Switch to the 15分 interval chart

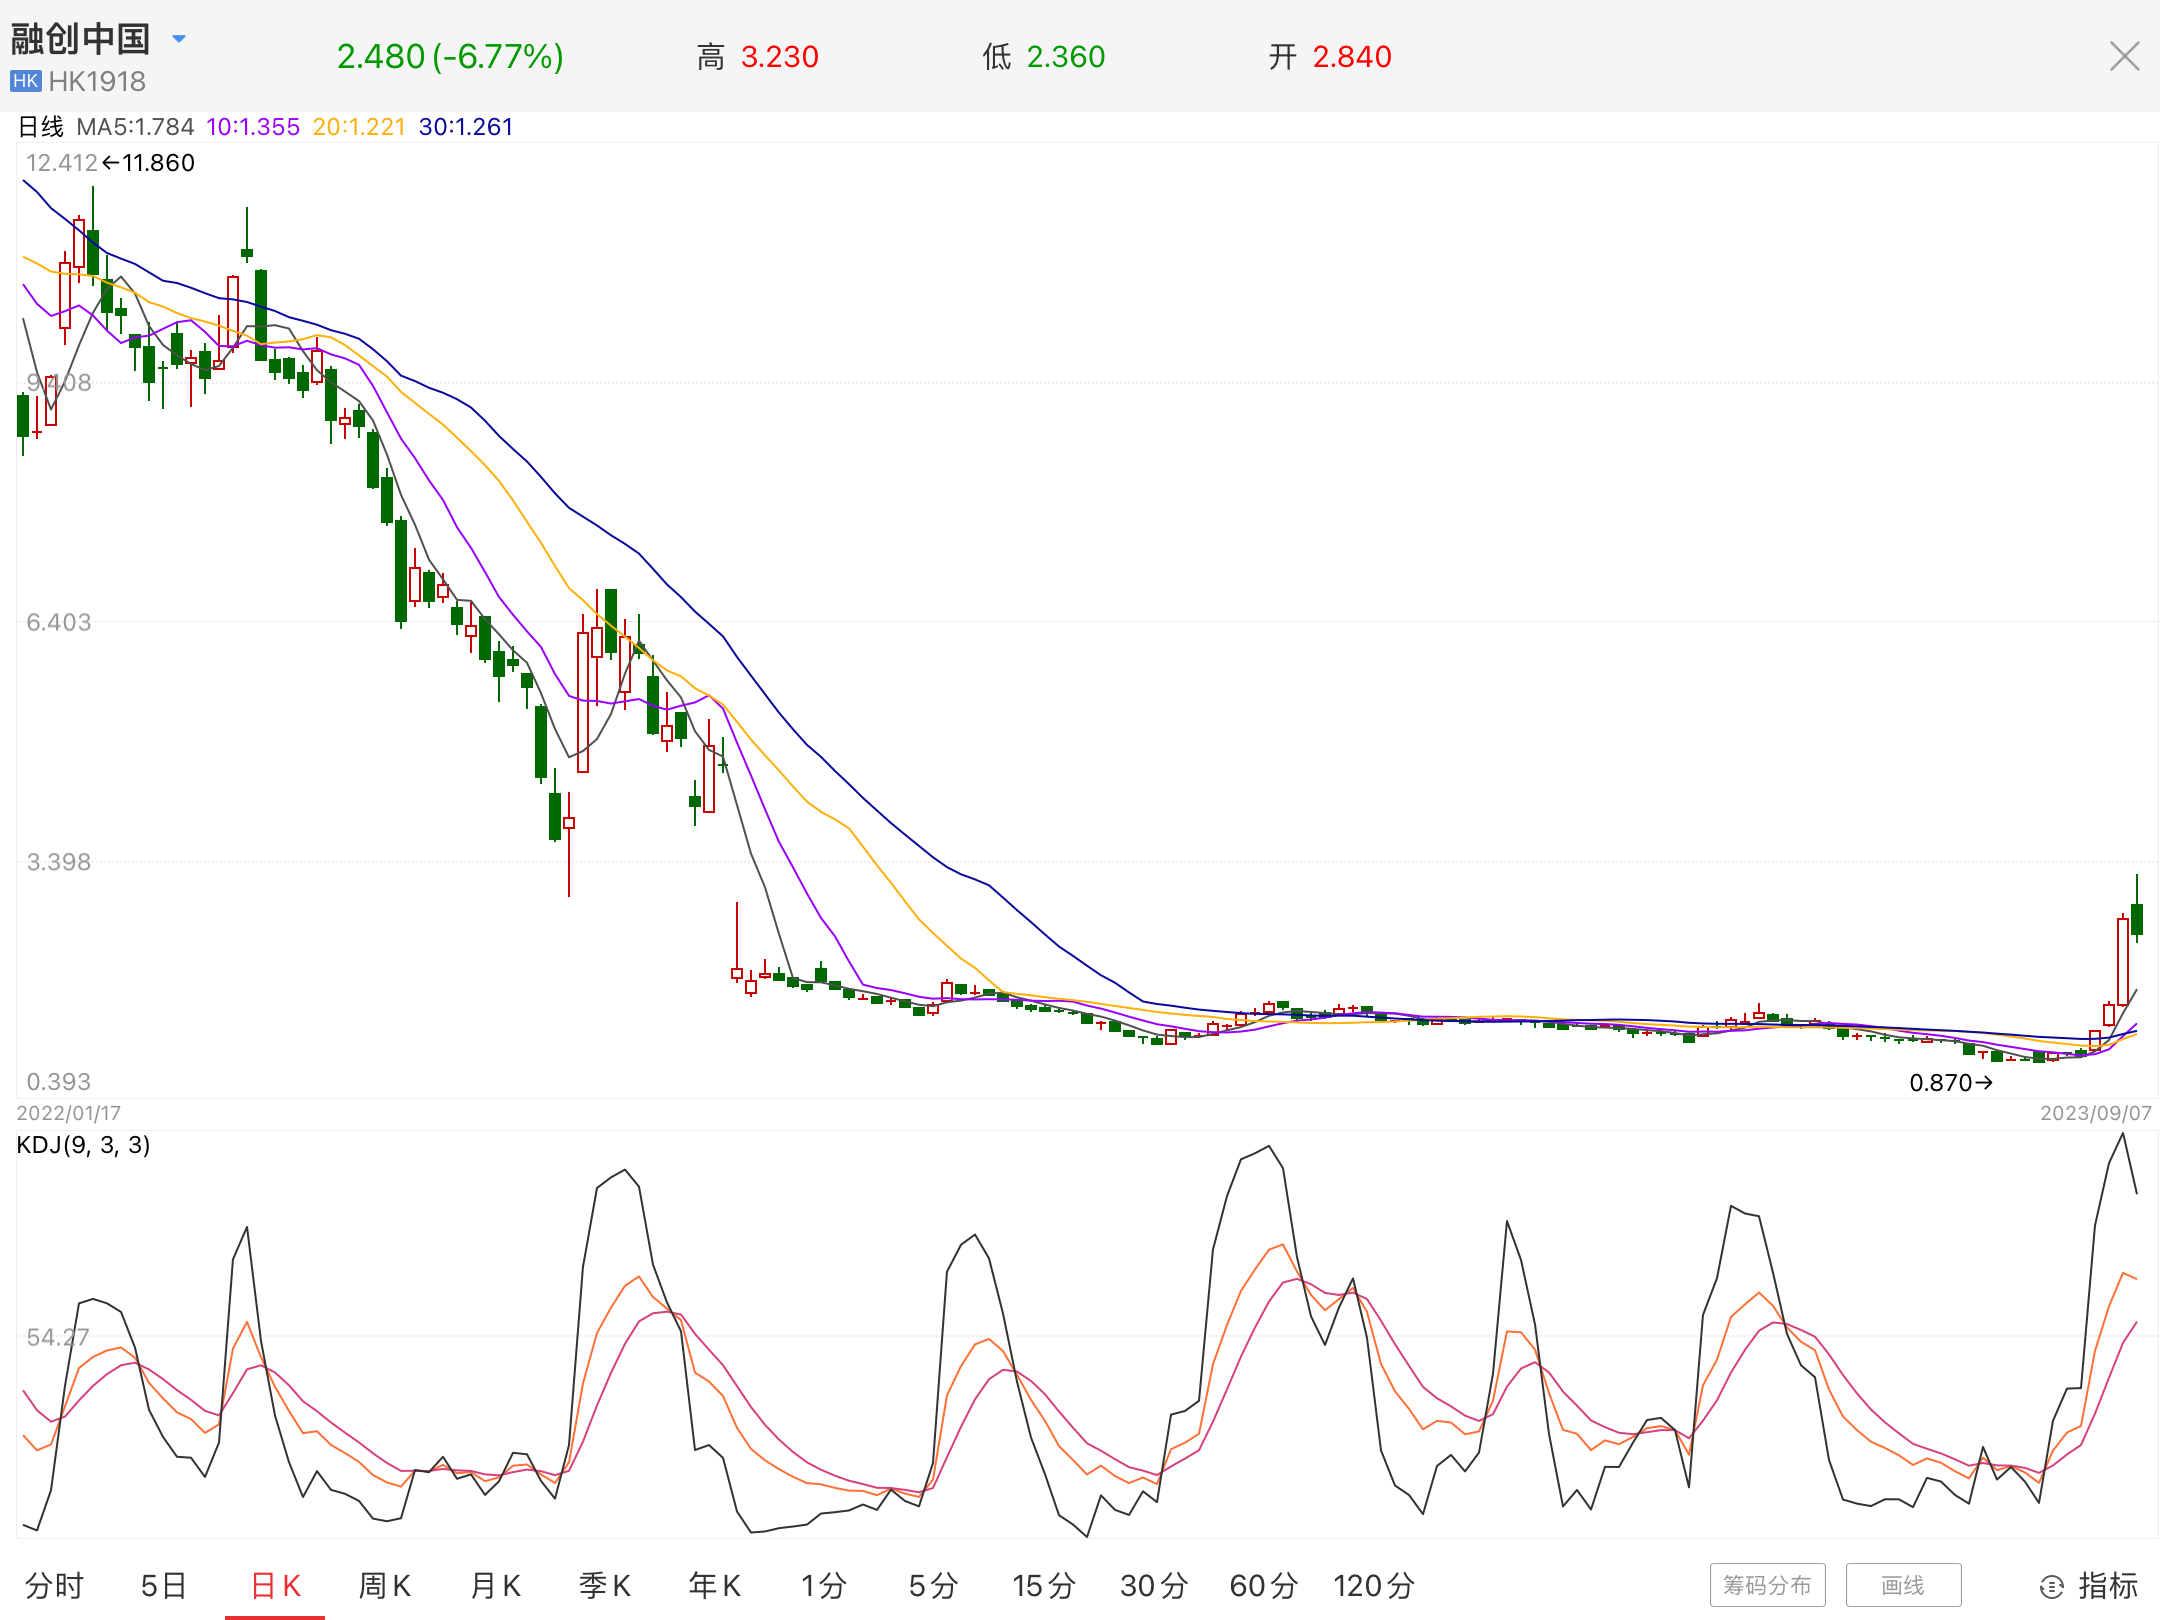point(1043,1585)
